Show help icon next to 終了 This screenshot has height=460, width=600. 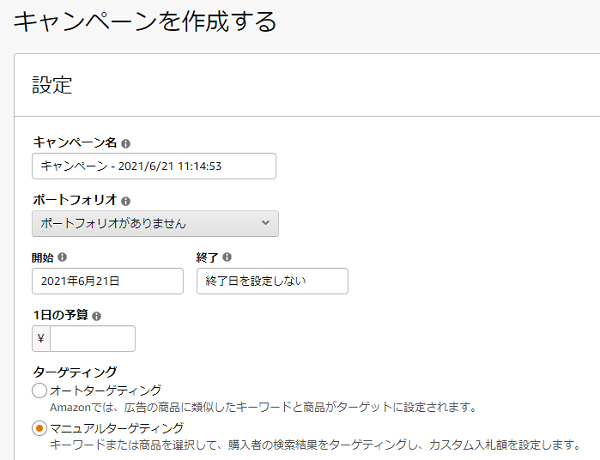point(227,257)
